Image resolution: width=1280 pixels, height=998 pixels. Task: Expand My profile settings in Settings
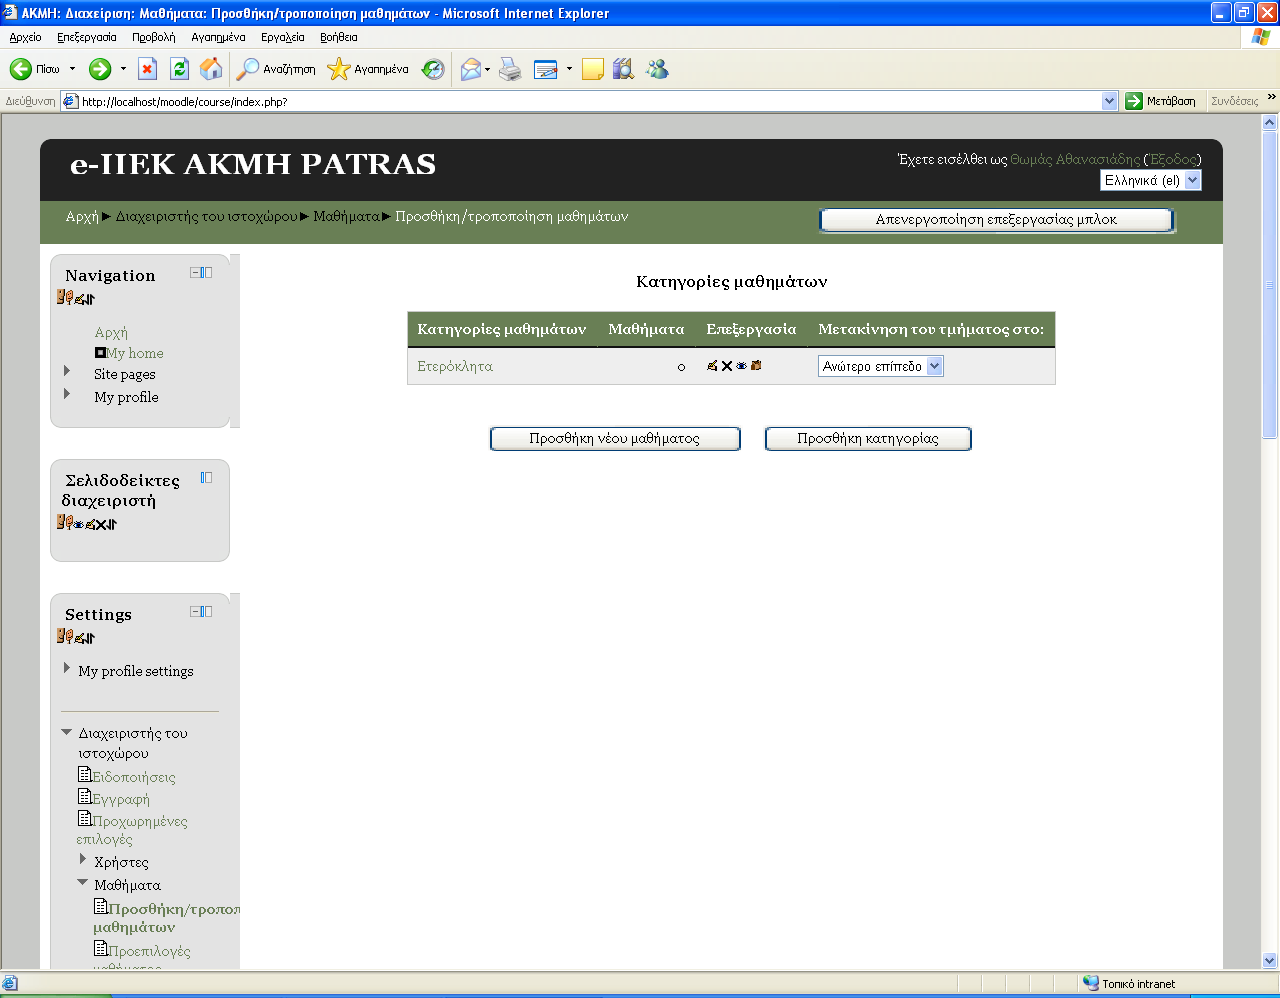pyautogui.click(x=67, y=668)
